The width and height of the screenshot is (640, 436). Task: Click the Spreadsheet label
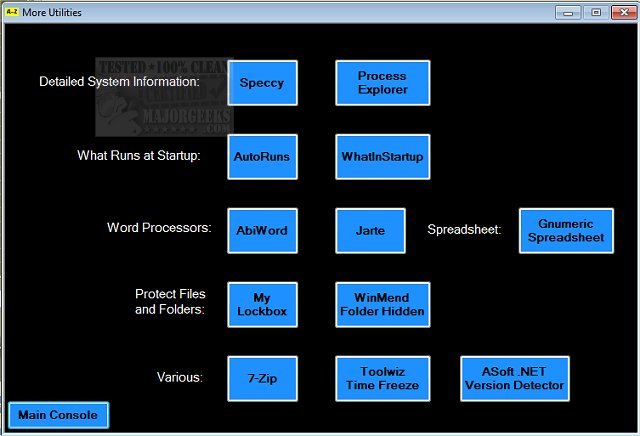point(464,229)
